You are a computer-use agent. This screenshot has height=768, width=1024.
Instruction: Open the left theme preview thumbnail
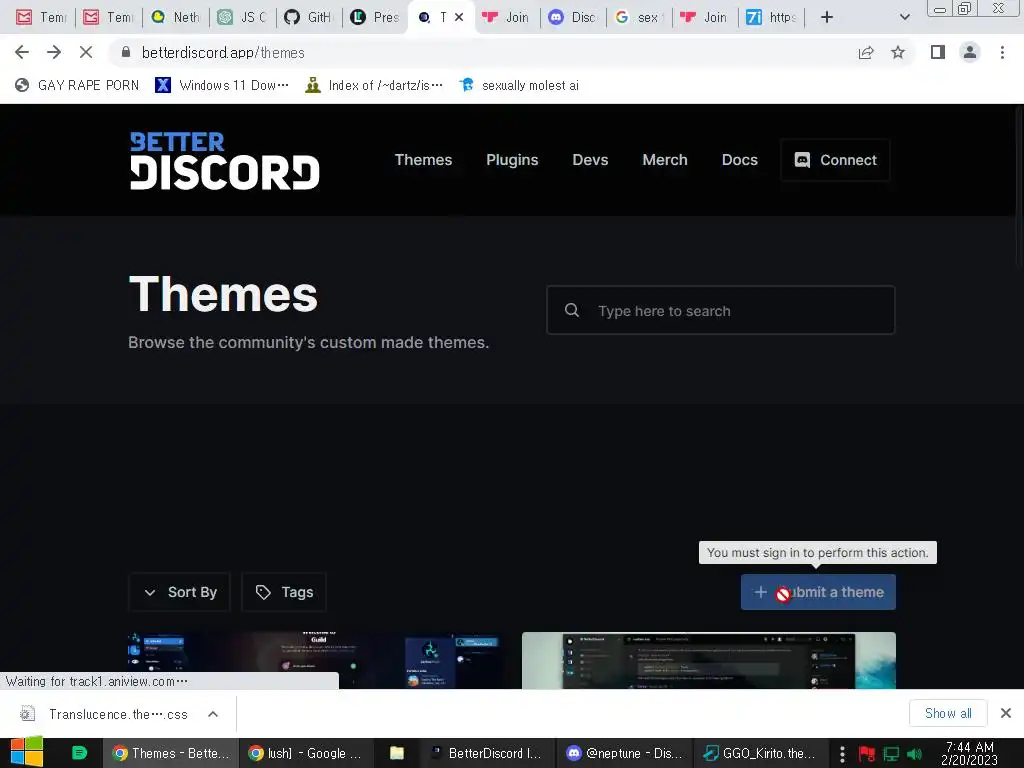(317, 660)
